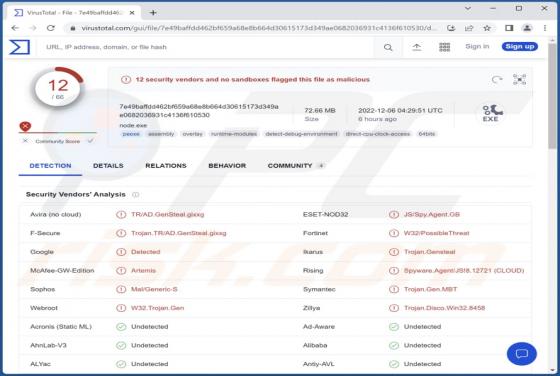Click the detect-debug-environment tag
Screen dimensions: 560x376
tap(301, 134)
